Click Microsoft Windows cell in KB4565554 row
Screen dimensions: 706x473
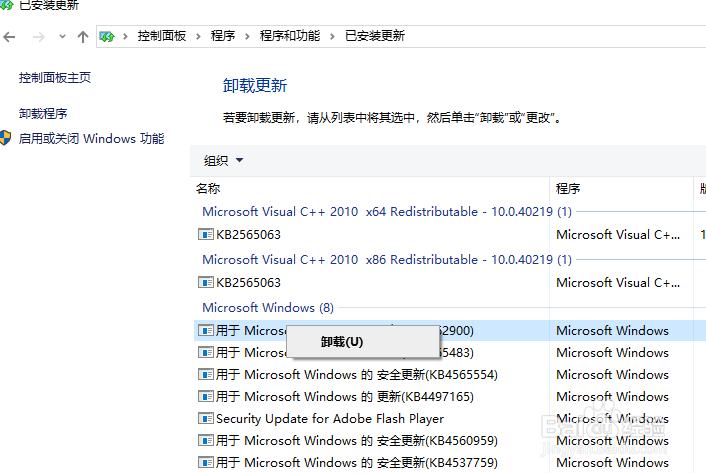[x=612, y=374]
